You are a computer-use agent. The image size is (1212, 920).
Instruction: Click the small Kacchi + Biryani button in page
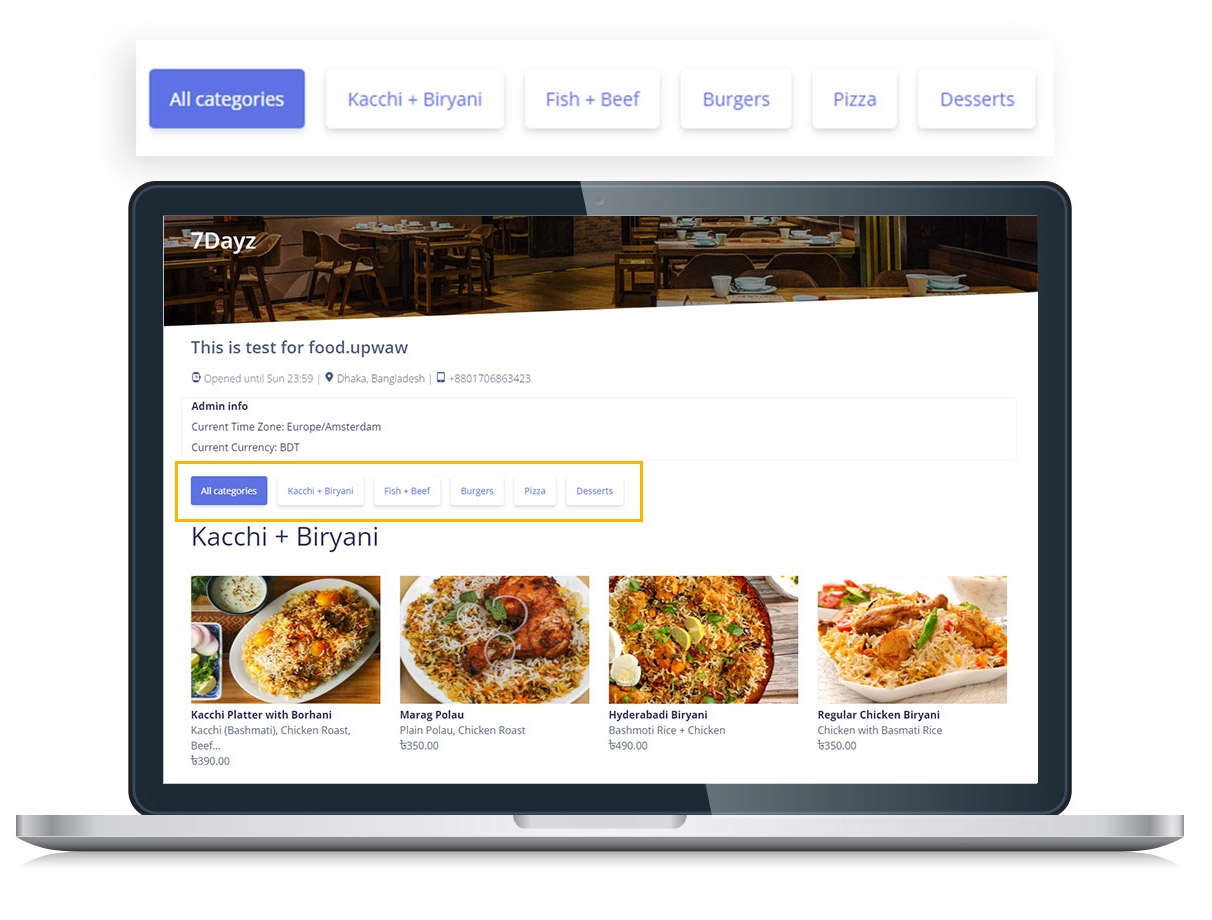[320, 491]
